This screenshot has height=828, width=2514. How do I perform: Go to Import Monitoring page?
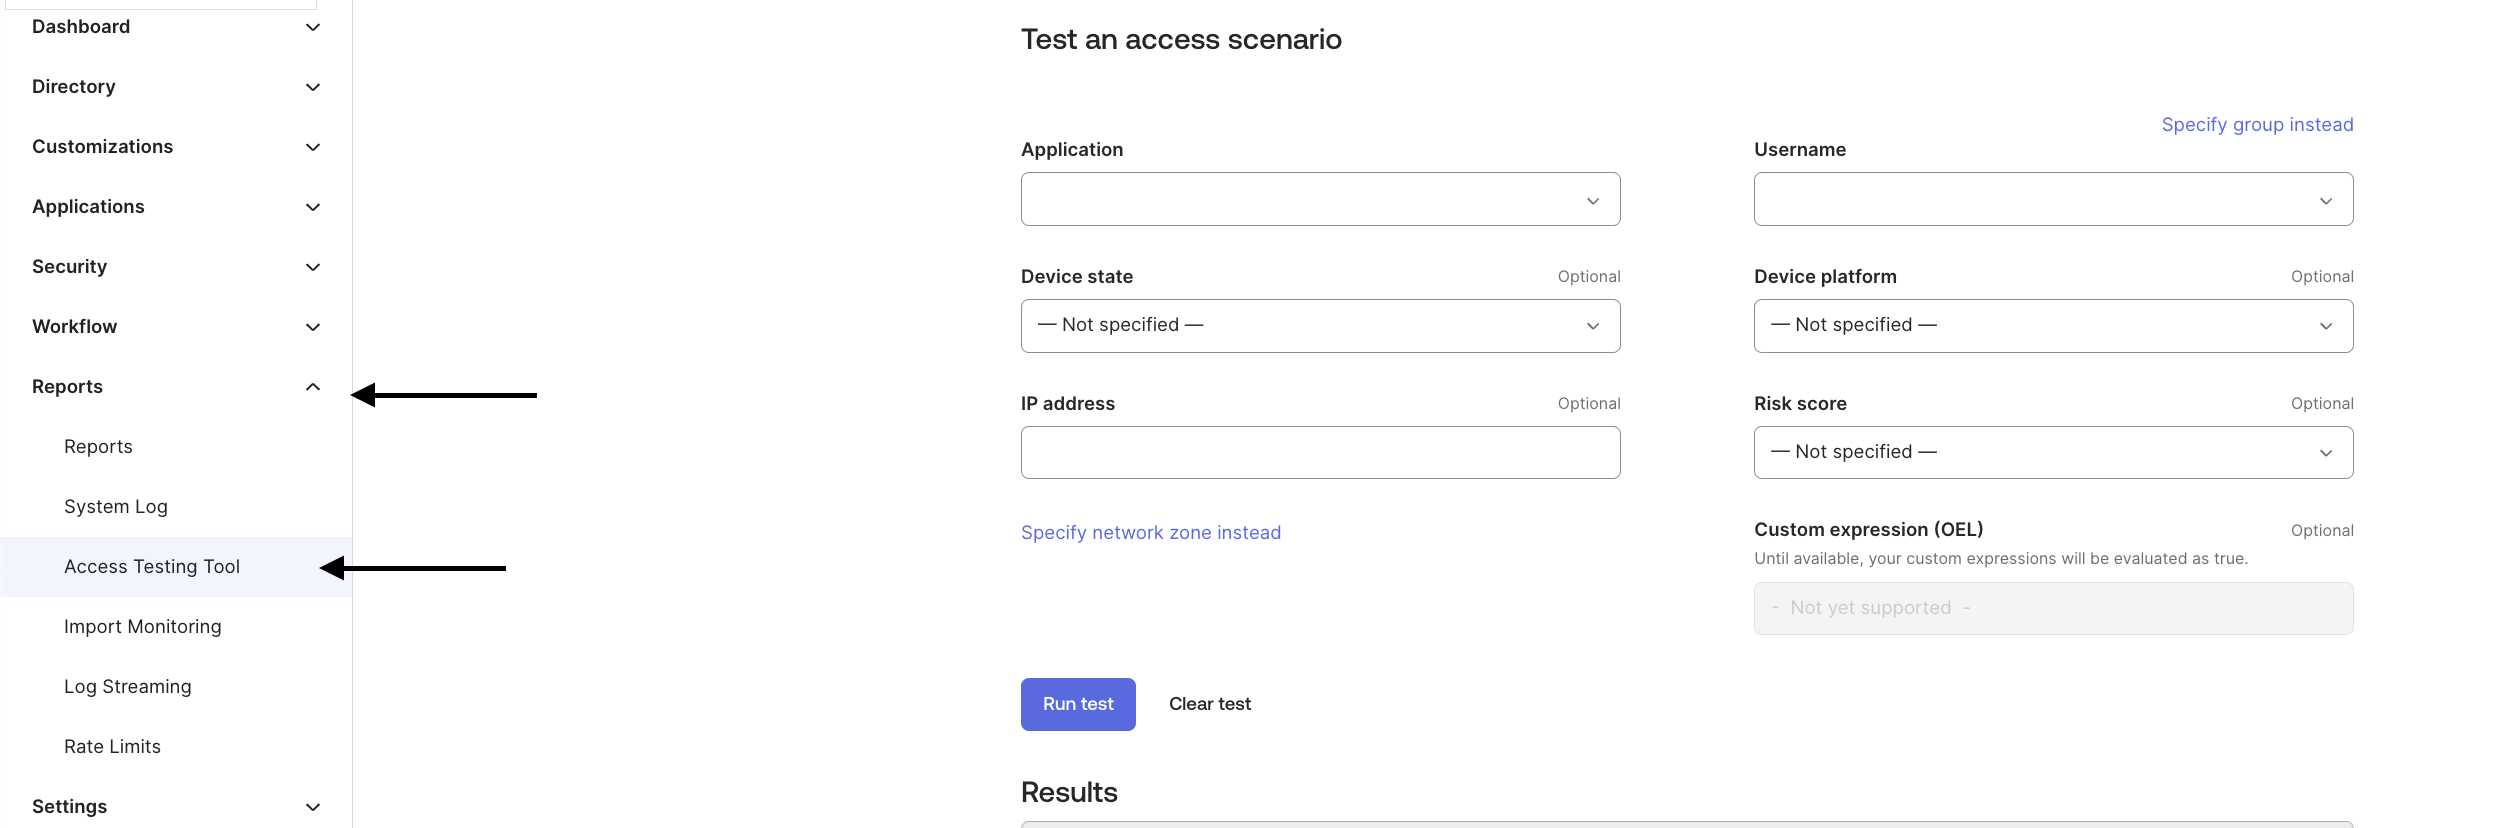point(143,627)
